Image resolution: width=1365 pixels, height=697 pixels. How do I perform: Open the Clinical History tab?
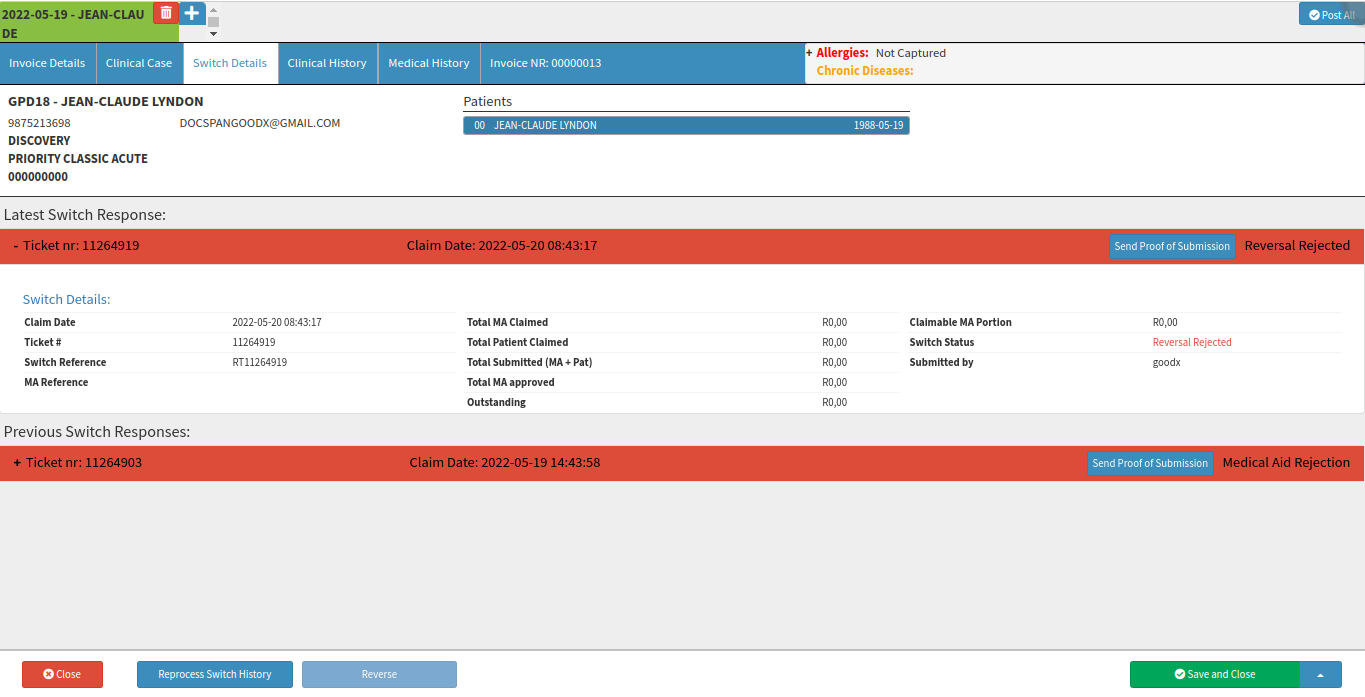[x=327, y=63]
